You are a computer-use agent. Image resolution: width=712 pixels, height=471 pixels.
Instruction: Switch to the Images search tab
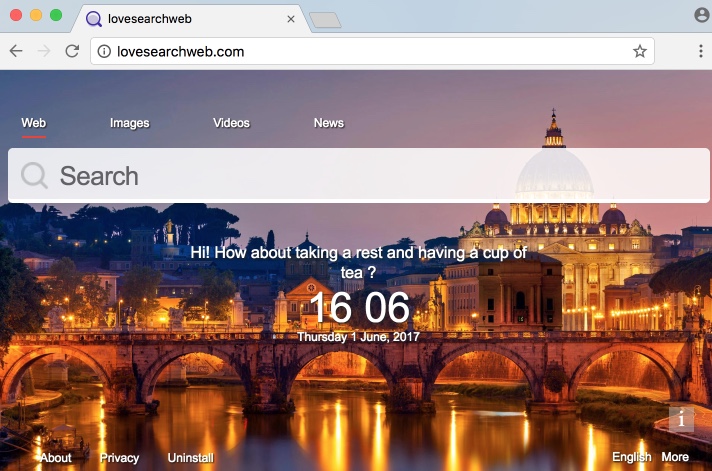click(129, 123)
